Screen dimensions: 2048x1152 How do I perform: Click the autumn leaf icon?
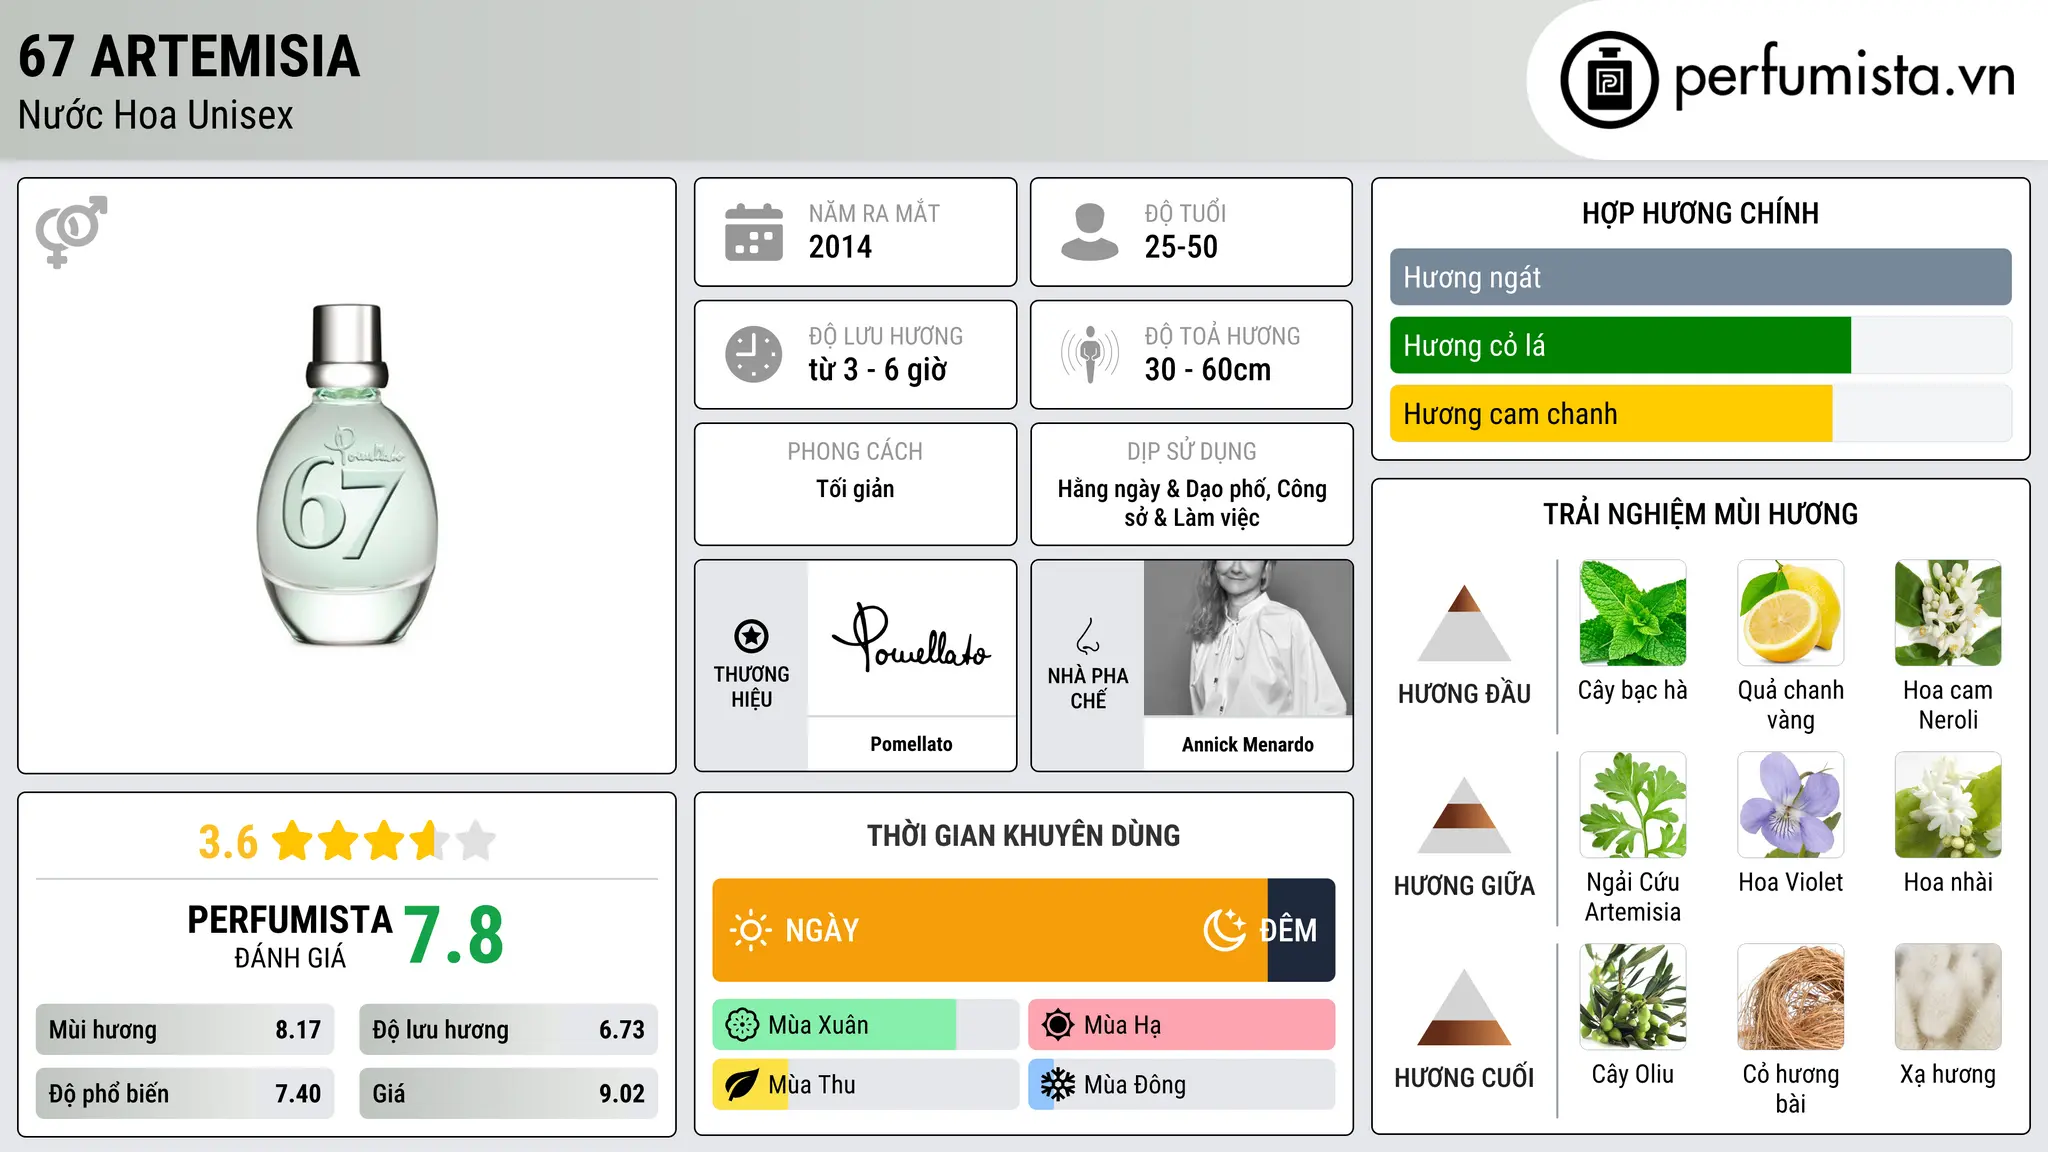click(x=742, y=1085)
